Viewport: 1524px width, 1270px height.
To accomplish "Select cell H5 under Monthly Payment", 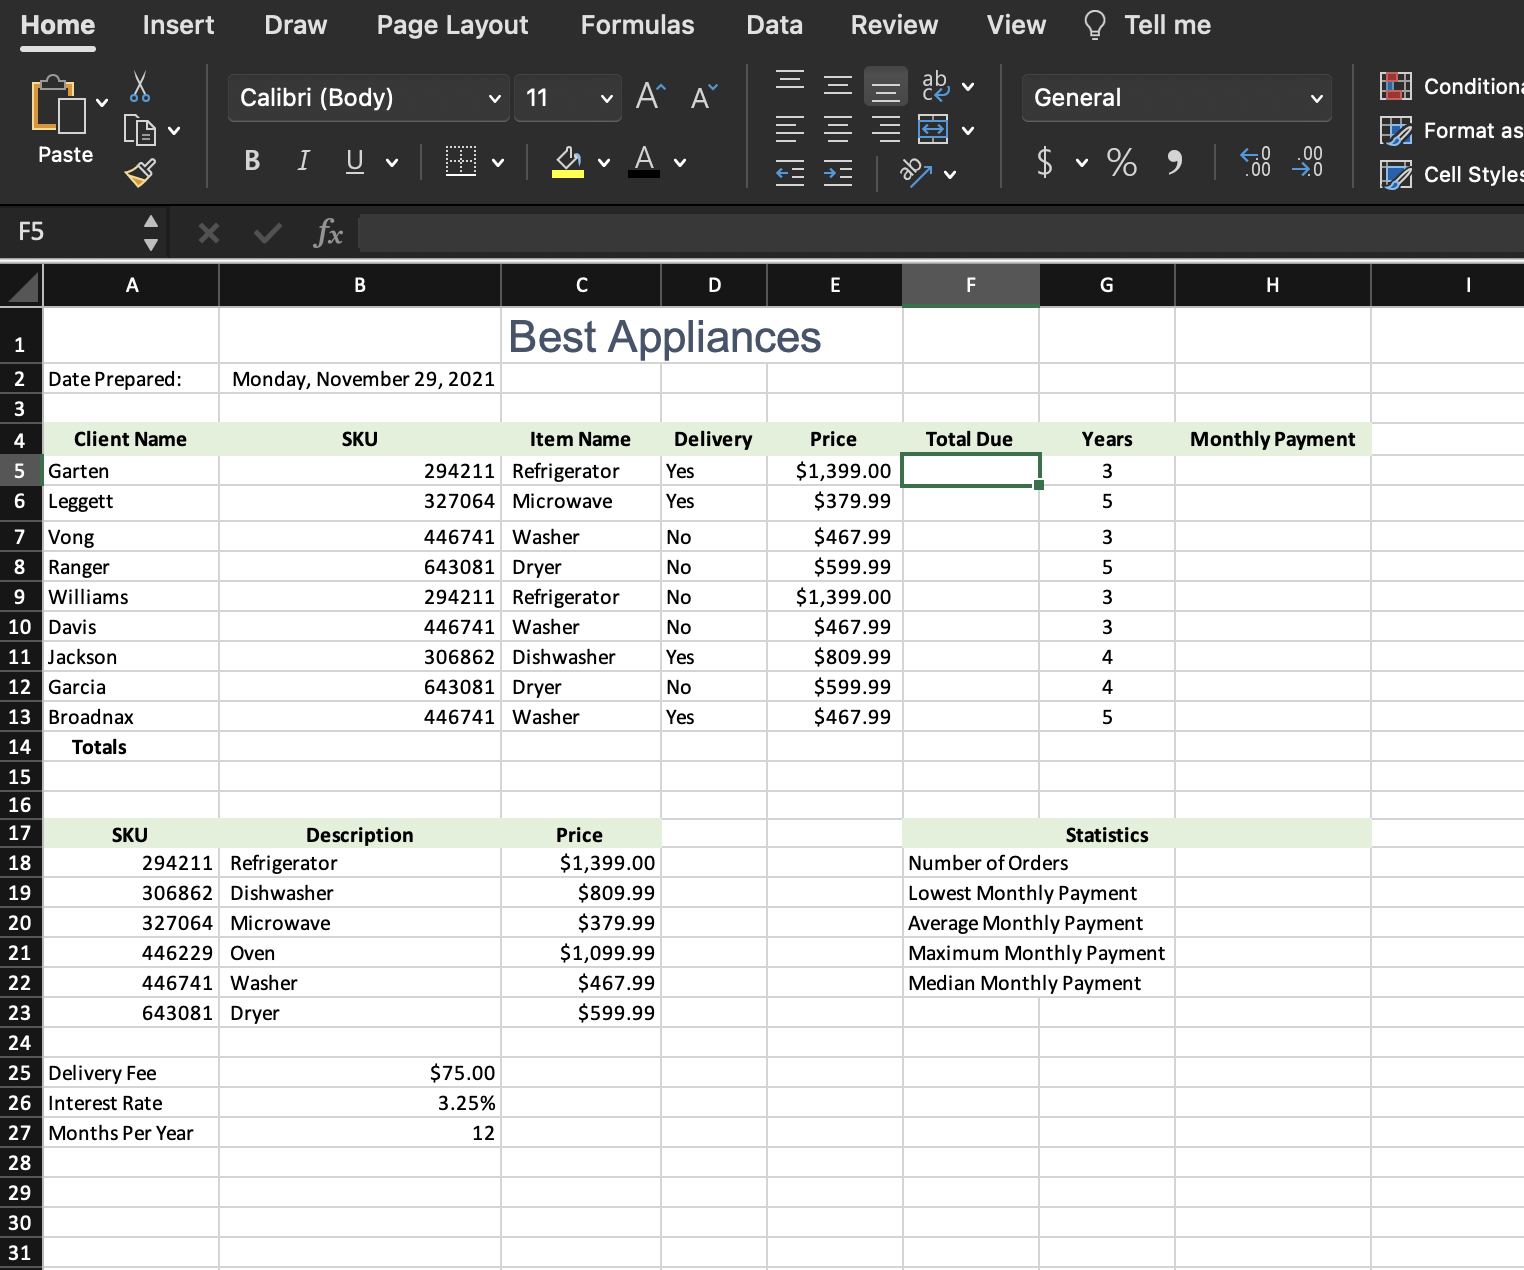I will point(1272,471).
